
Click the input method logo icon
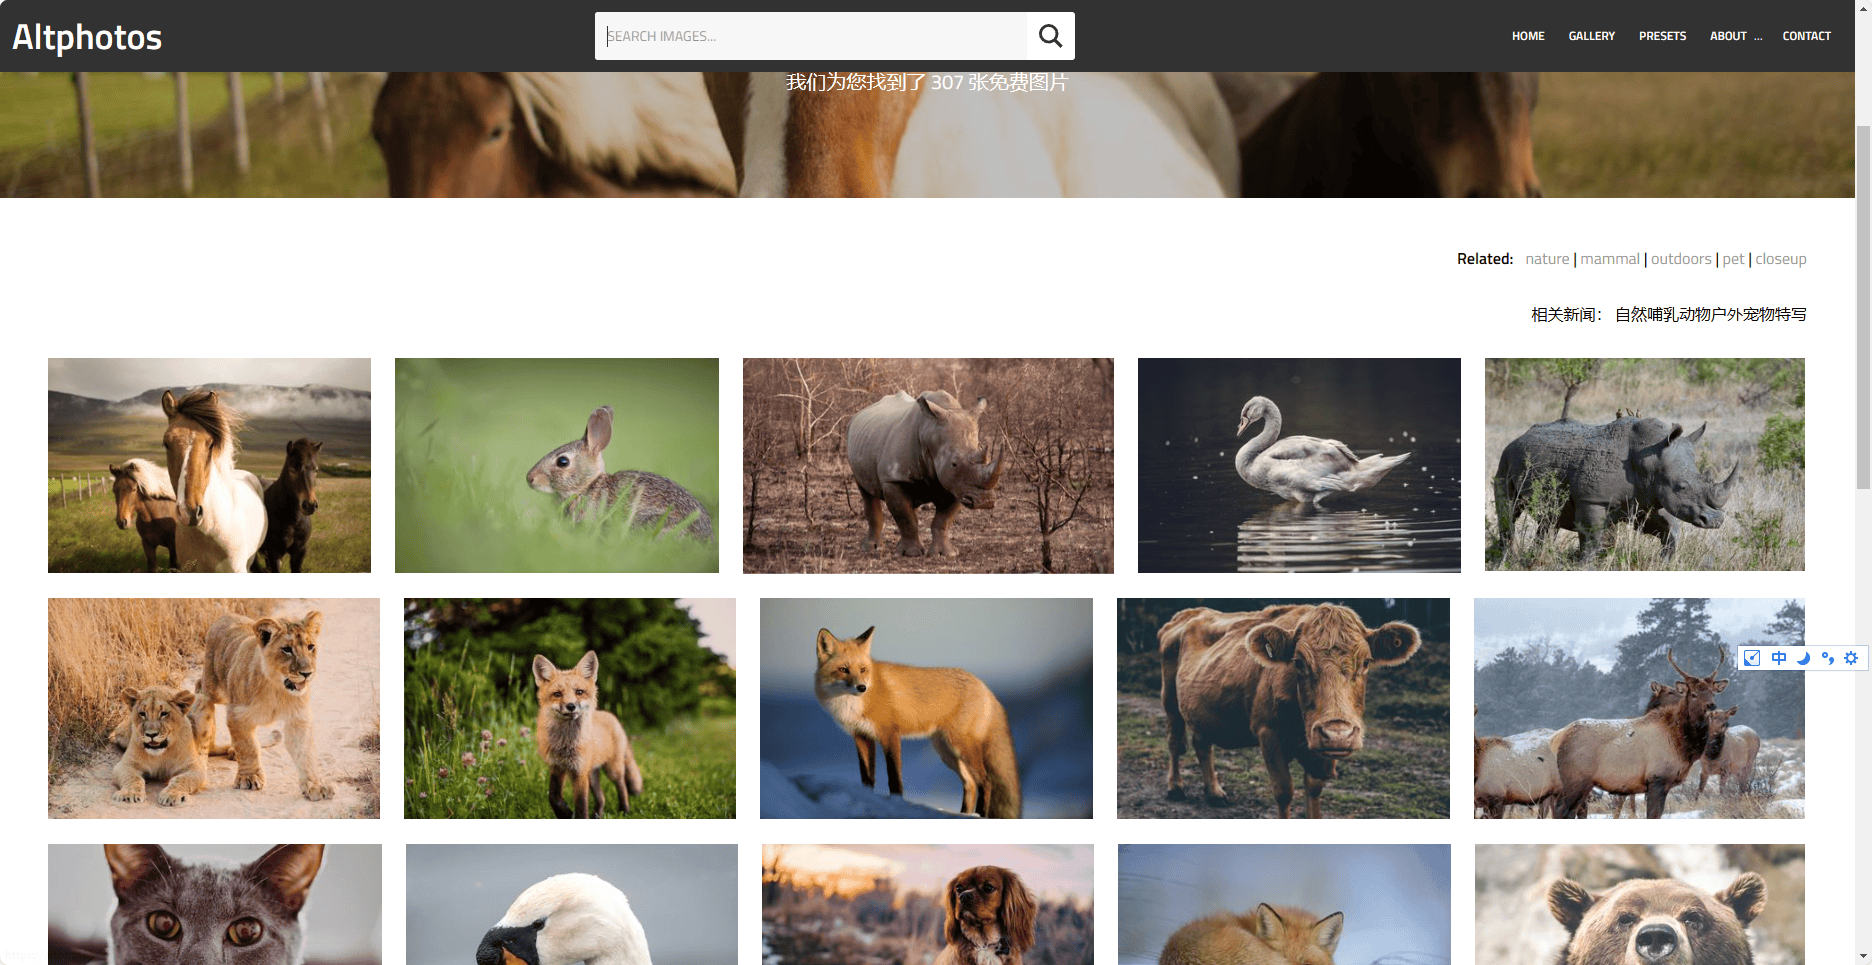tap(1752, 658)
